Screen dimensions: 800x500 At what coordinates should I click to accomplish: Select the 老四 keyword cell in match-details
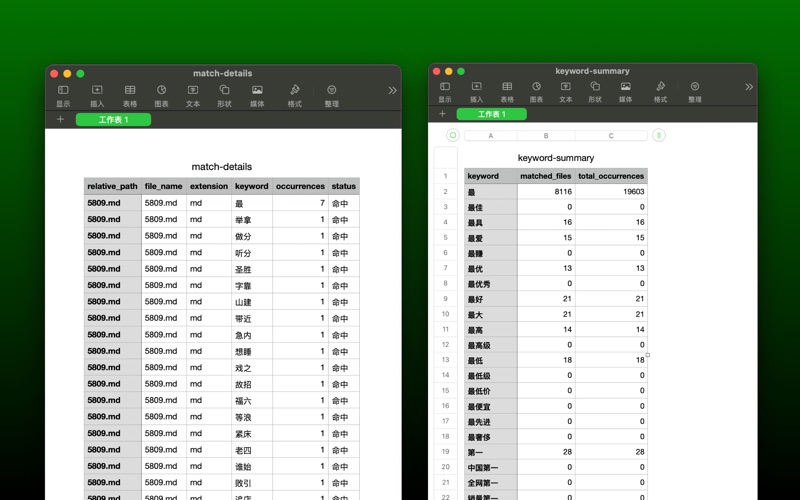pyautogui.click(x=252, y=449)
